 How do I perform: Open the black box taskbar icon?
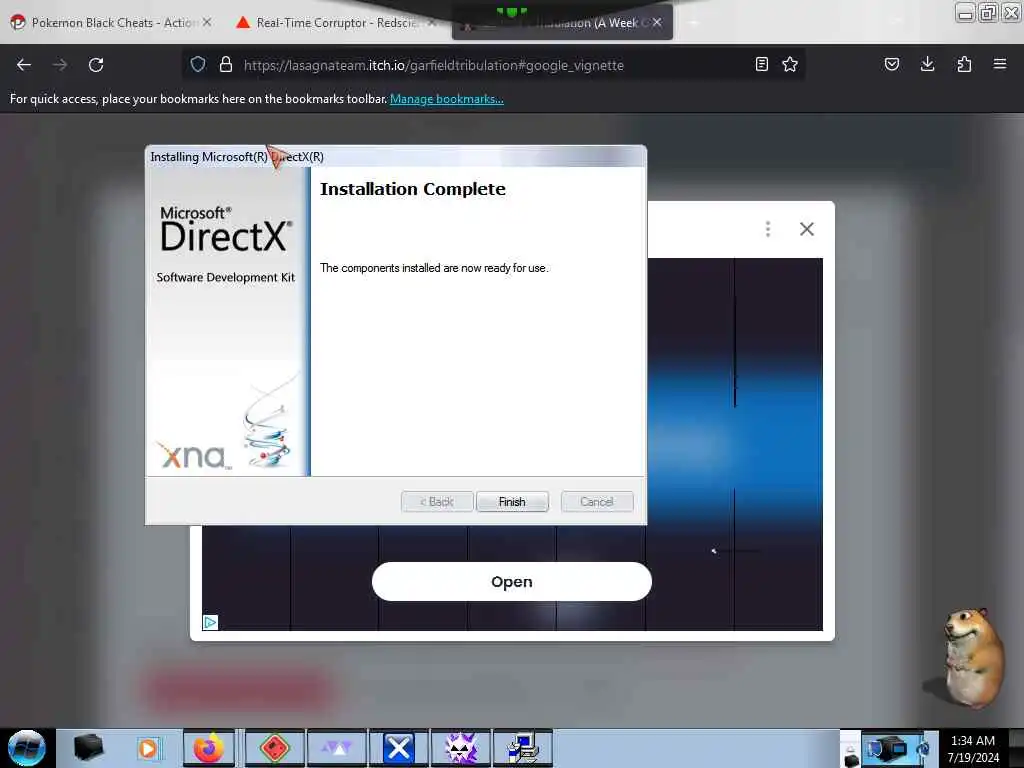tap(88, 748)
